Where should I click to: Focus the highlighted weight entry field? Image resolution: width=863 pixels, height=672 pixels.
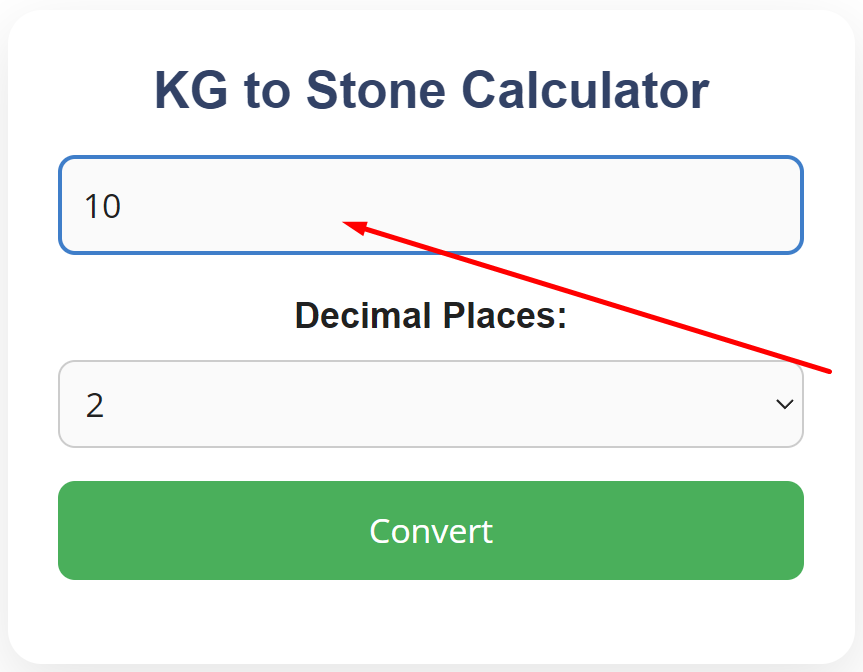(430, 205)
